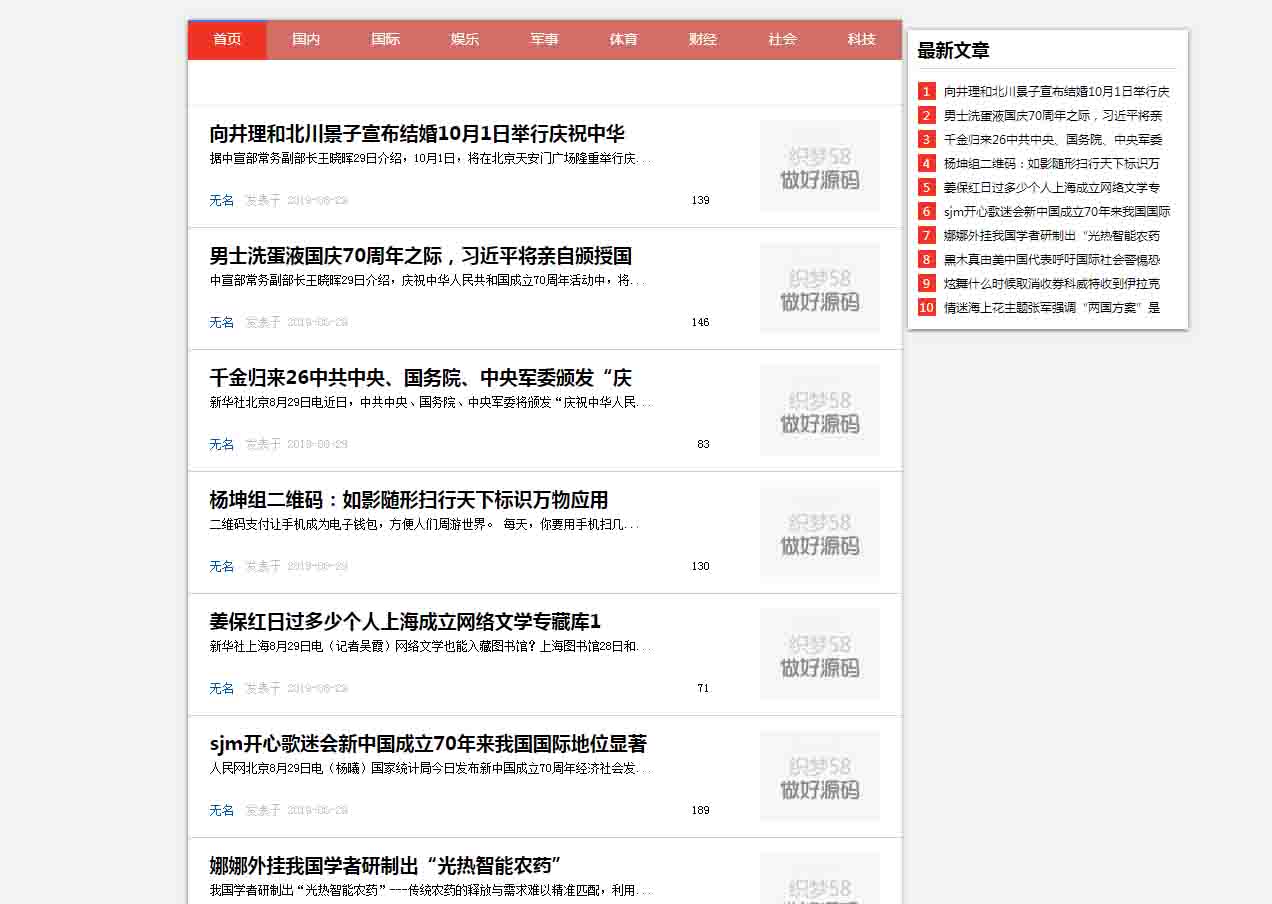1272x904 pixels.
Task: Click author 无名 under the 杨坤组二维码 article
Action: point(221,566)
